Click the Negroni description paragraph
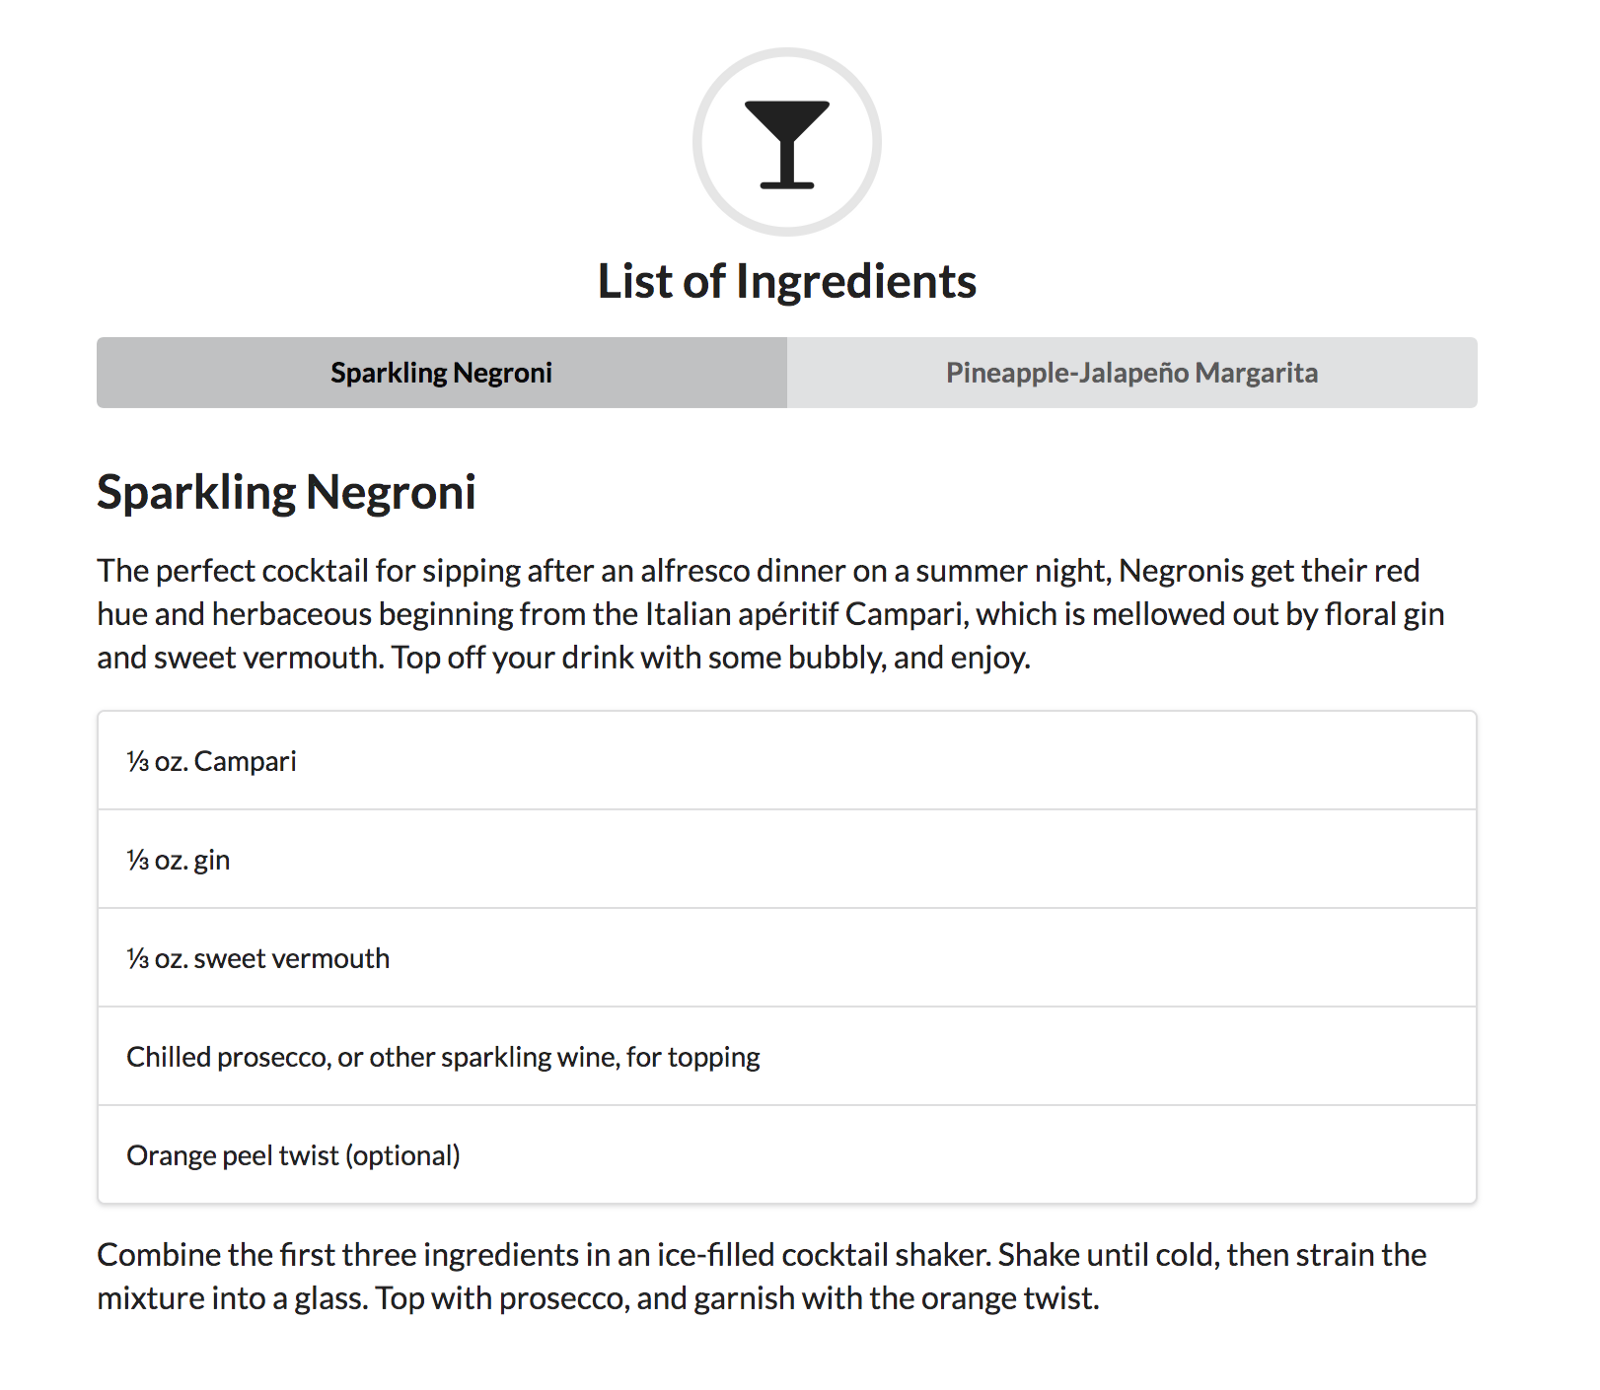This screenshot has height=1390, width=1600. (x=771, y=614)
